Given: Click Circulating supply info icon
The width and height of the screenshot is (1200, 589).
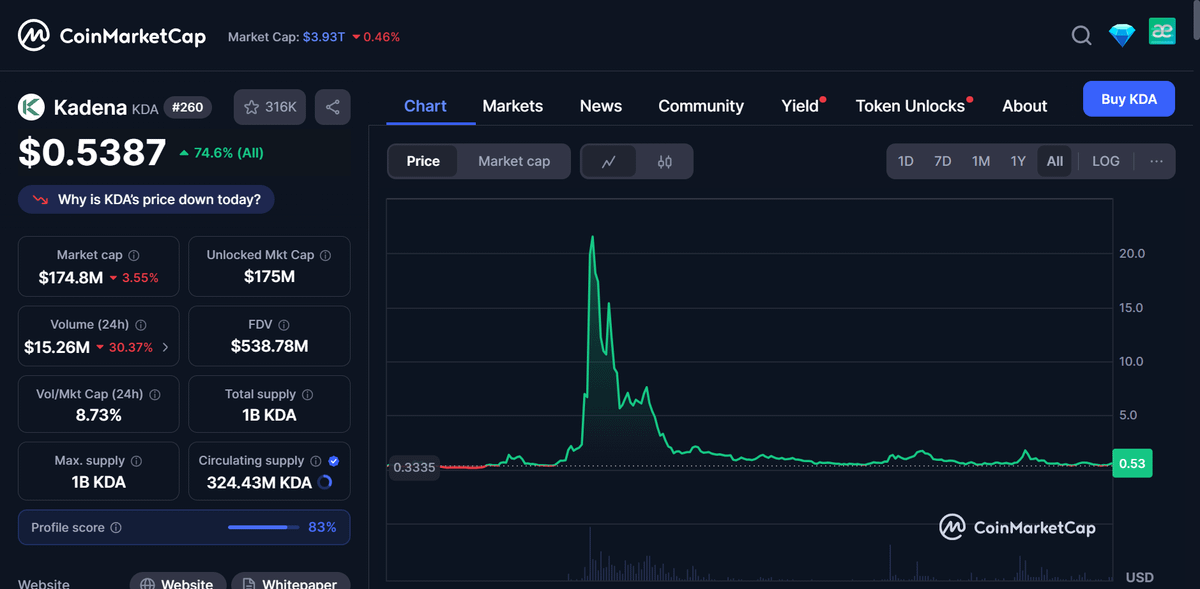Looking at the screenshot, I should pyautogui.click(x=315, y=461).
